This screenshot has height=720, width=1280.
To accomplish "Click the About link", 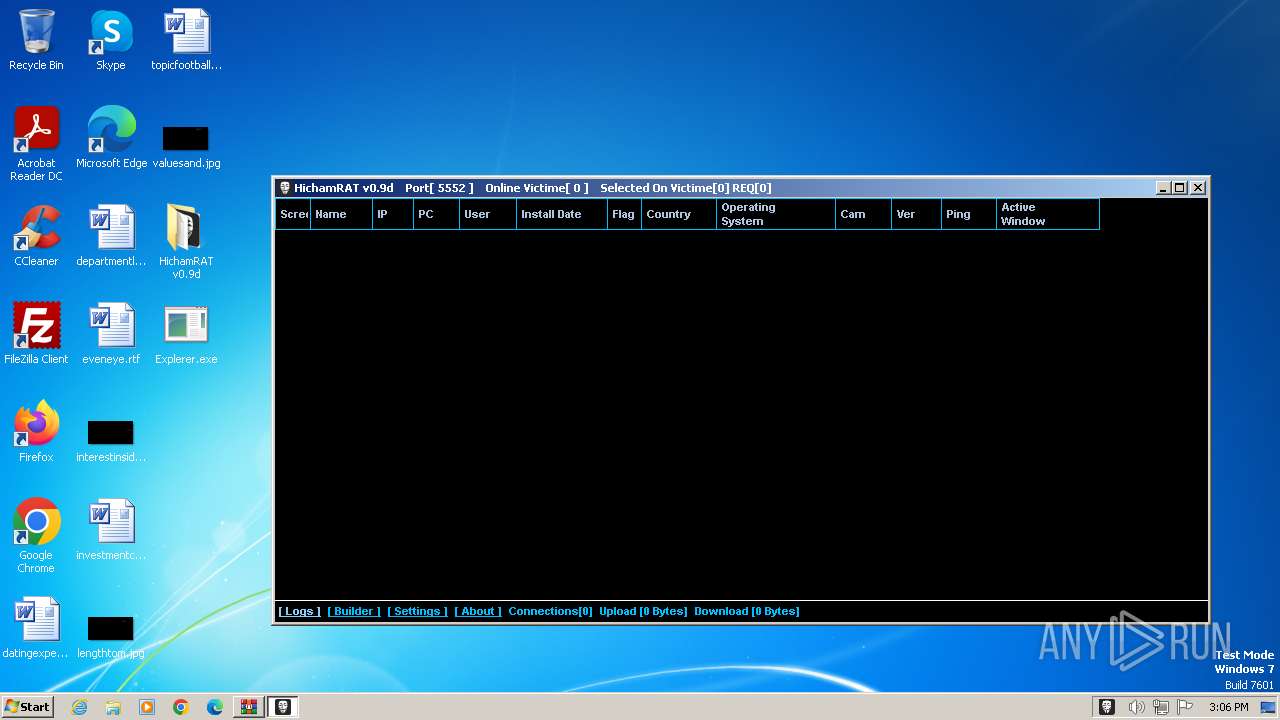I will tap(478, 611).
